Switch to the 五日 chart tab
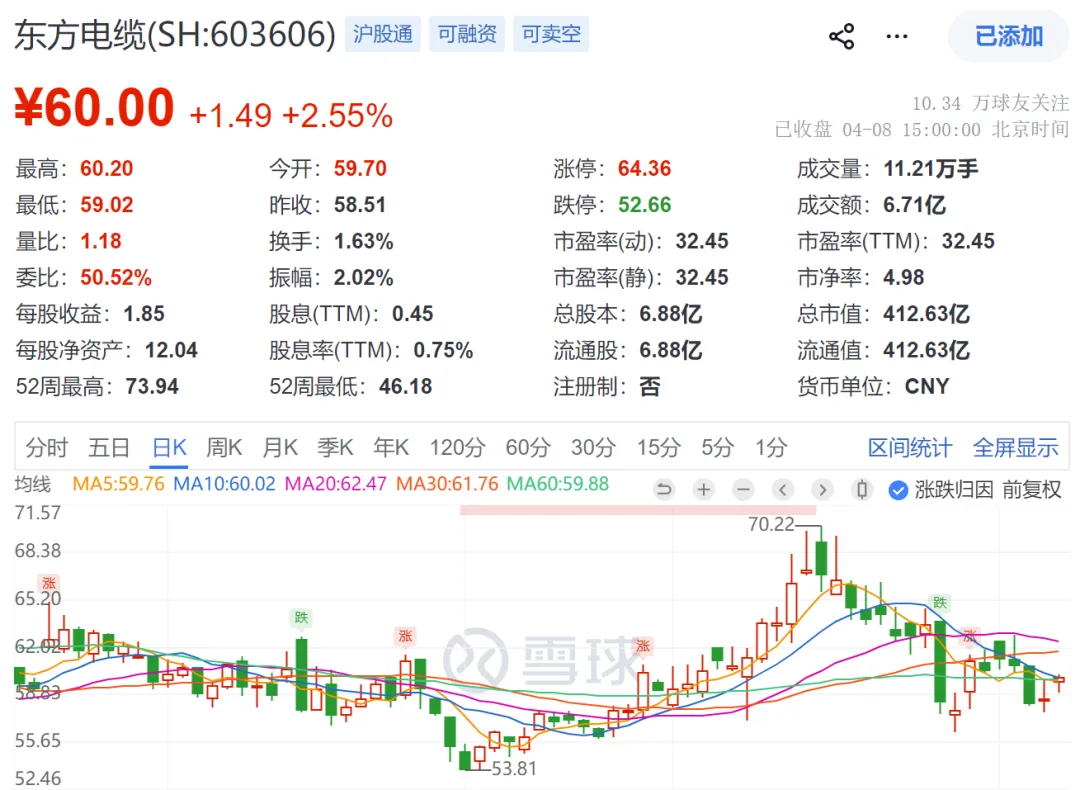1080x790 pixels. coord(109,448)
